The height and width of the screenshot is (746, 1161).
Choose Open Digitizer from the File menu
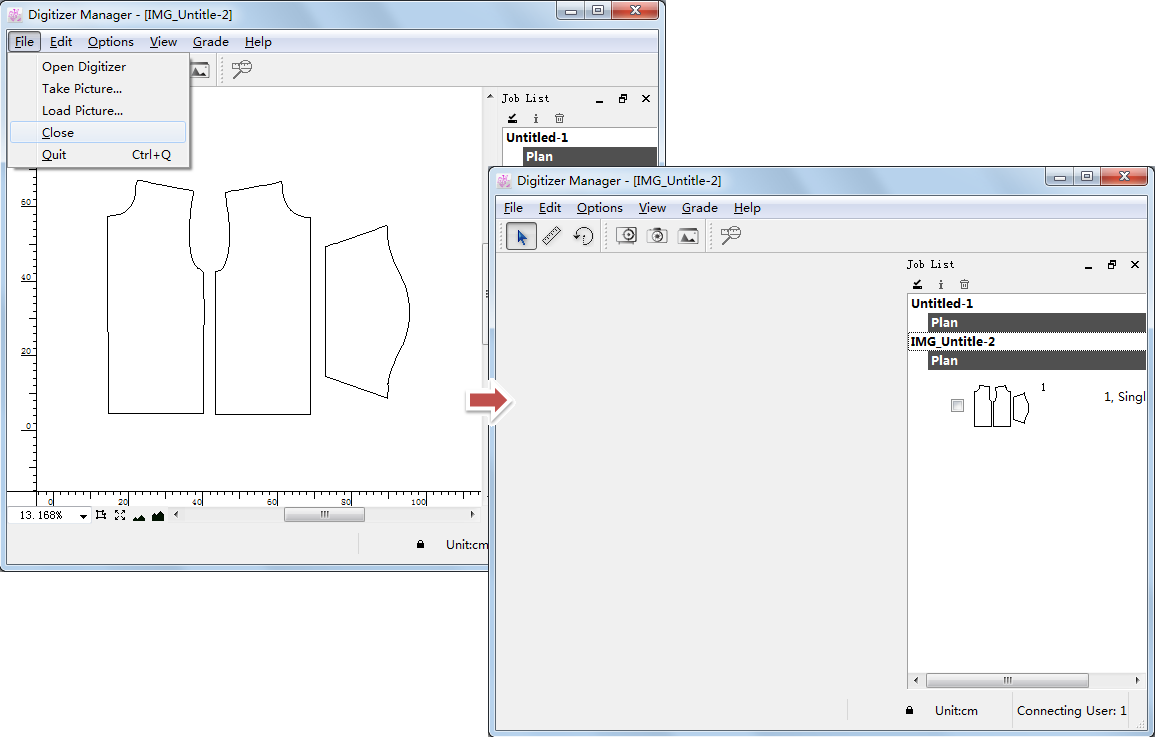point(84,67)
